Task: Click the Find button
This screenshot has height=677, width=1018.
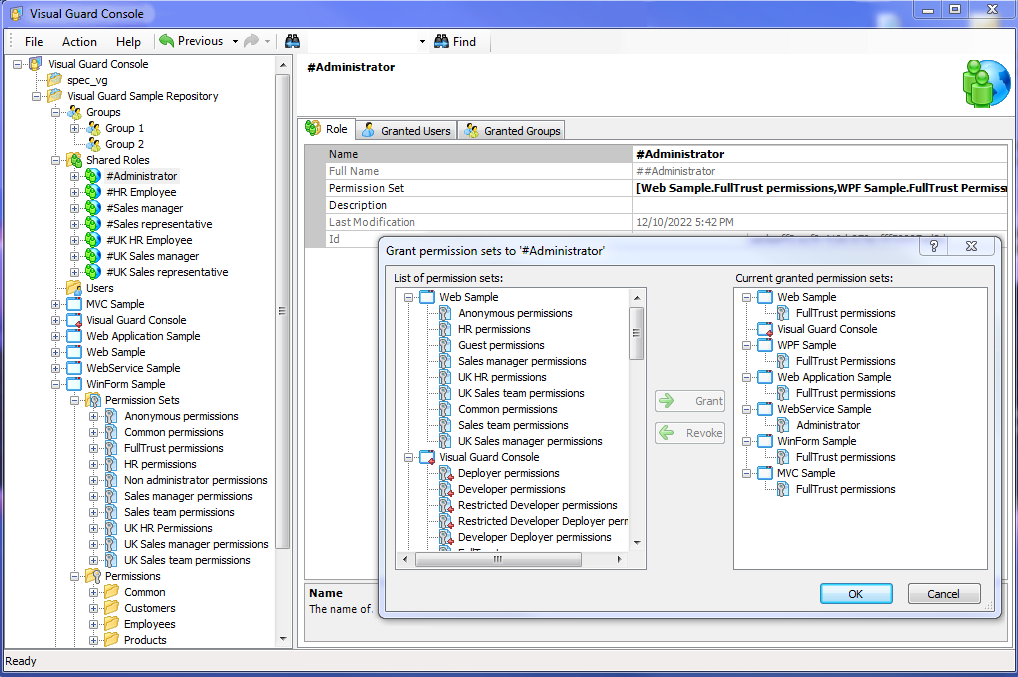Action: coord(455,42)
